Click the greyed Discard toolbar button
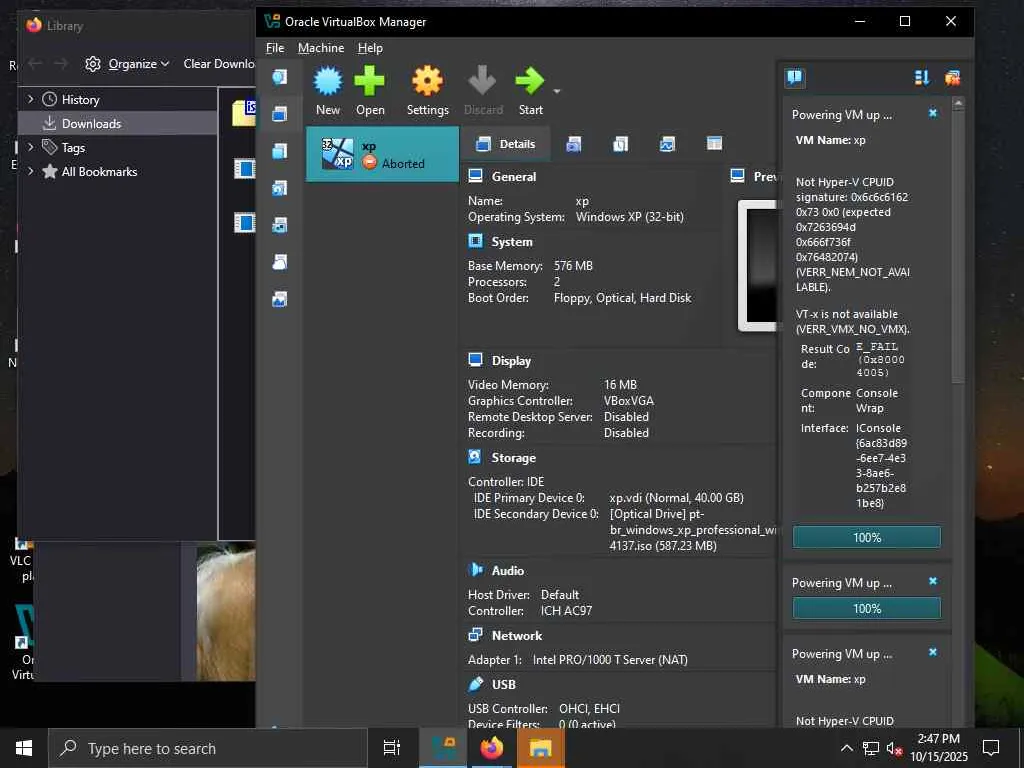The image size is (1024, 768). pos(483,91)
